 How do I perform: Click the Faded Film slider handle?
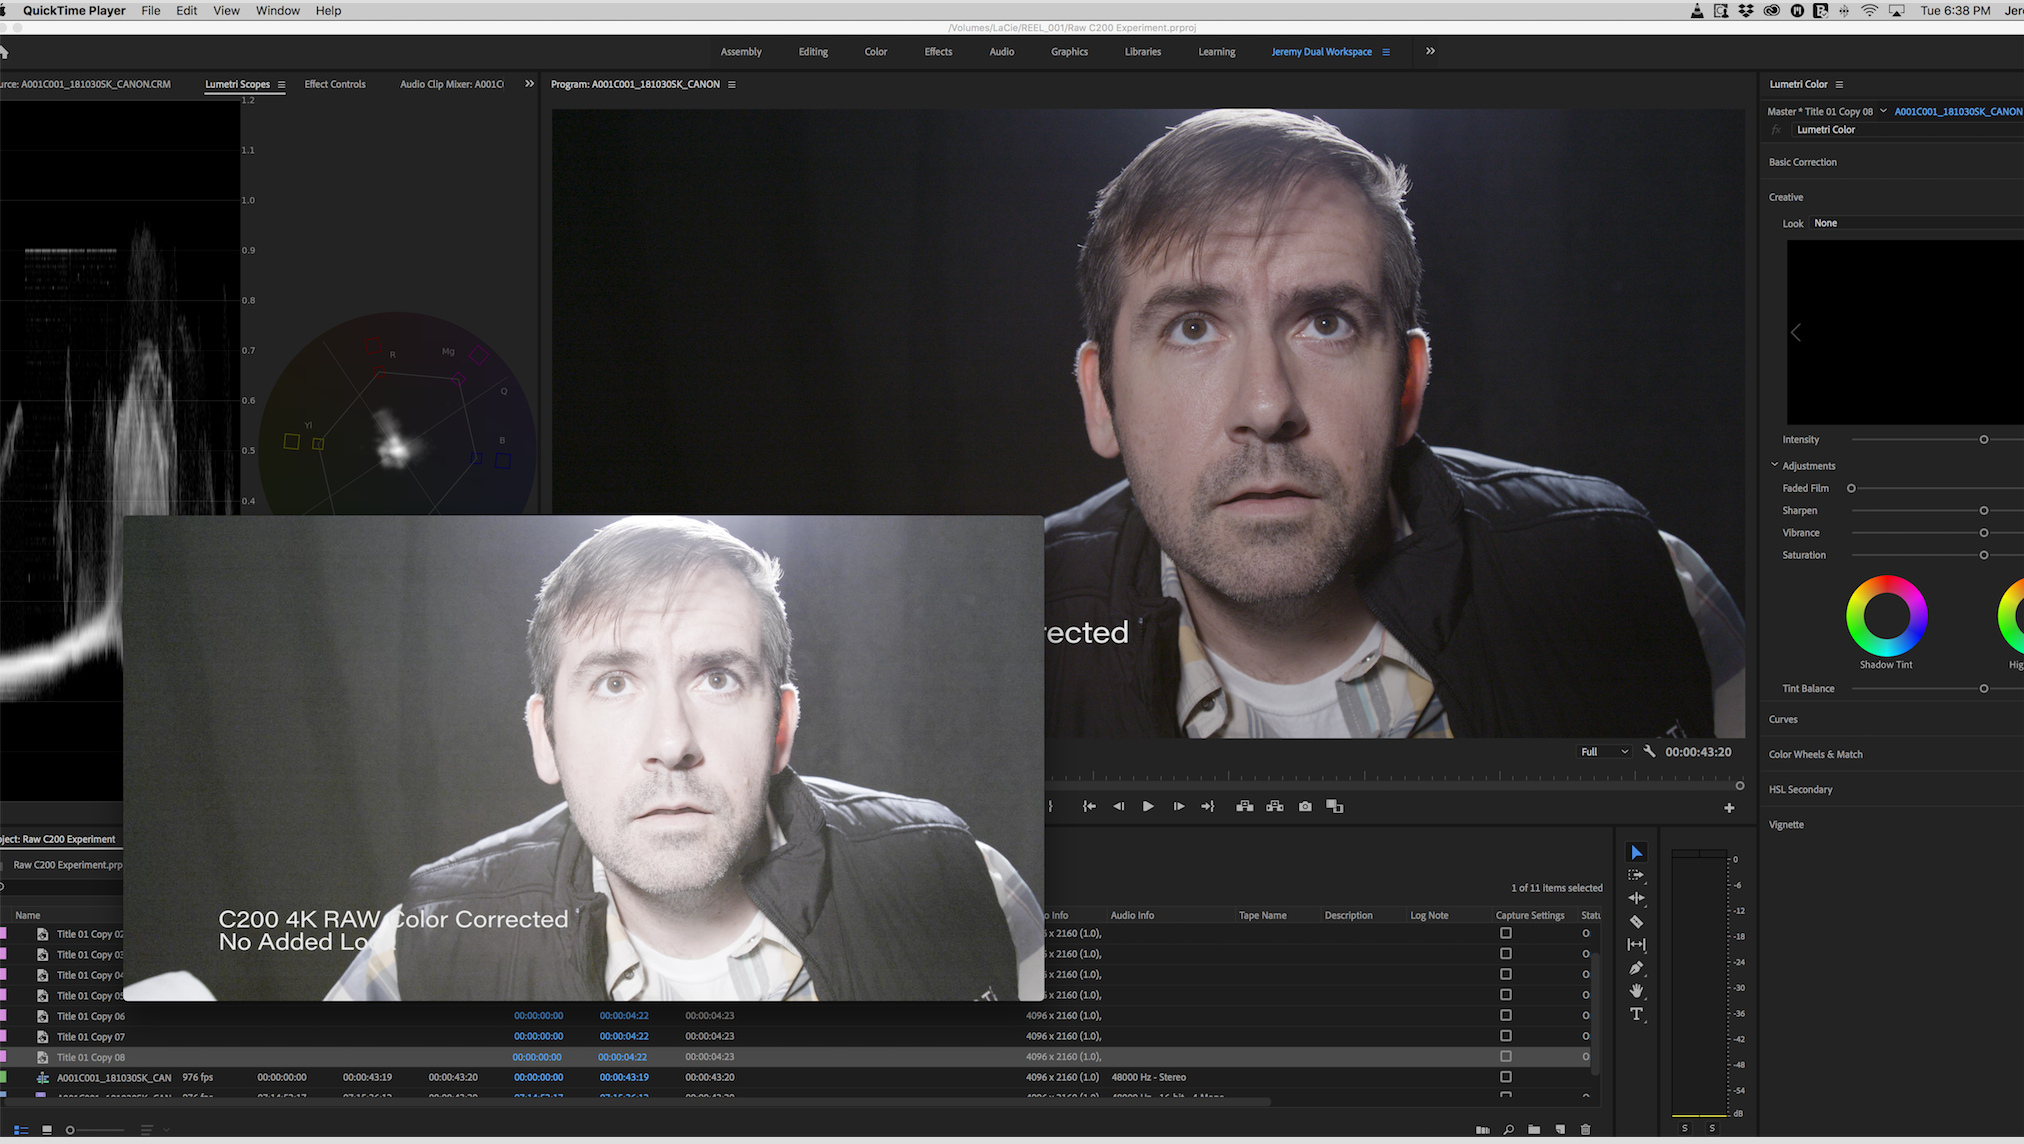coord(1851,488)
